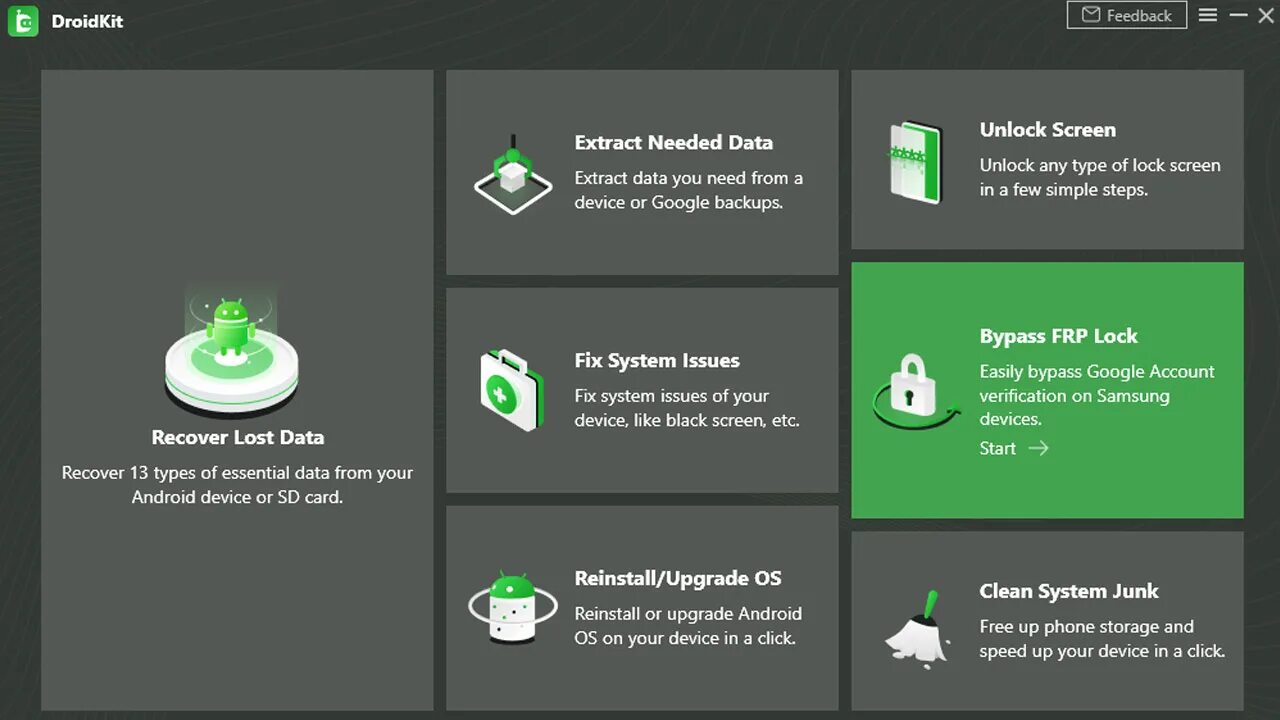
Task: Click the Free up phone storage description
Action: click(x=1102, y=639)
